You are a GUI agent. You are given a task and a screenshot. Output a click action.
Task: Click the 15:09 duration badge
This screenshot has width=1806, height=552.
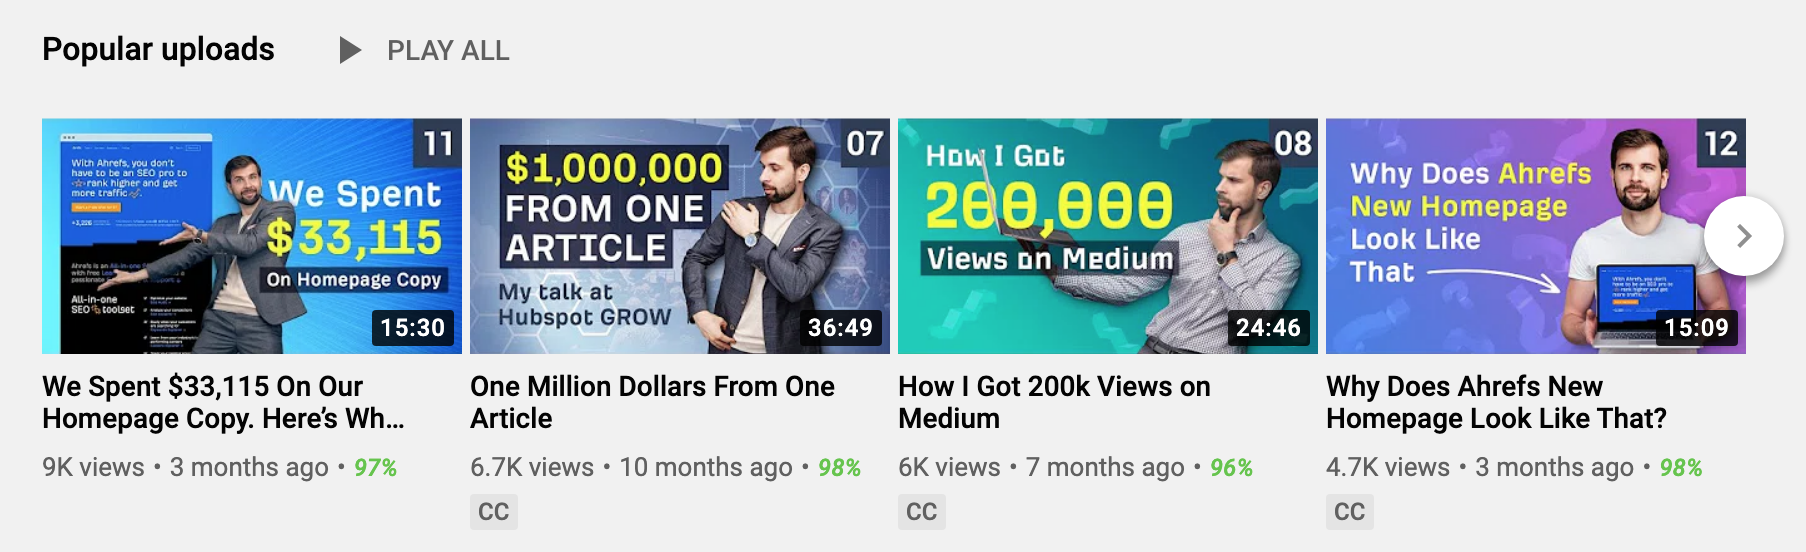pyautogui.click(x=1696, y=327)
